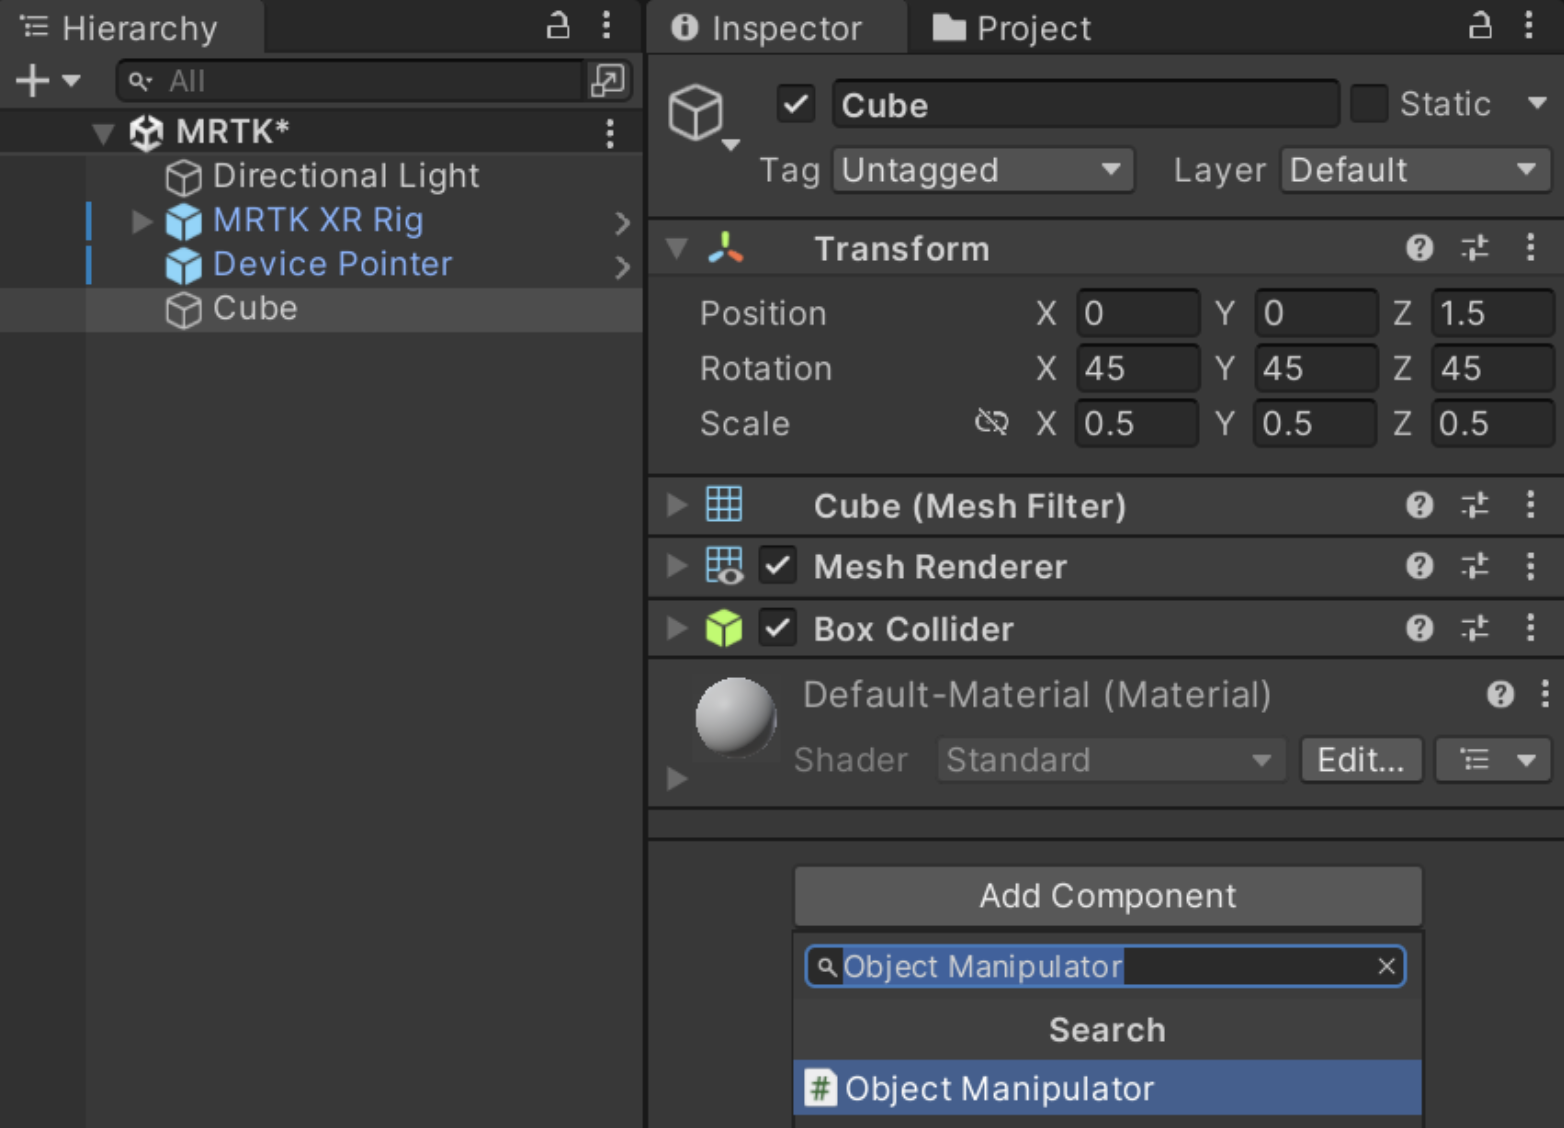Click the Directional Light cube icon

(x=183, y=178)
